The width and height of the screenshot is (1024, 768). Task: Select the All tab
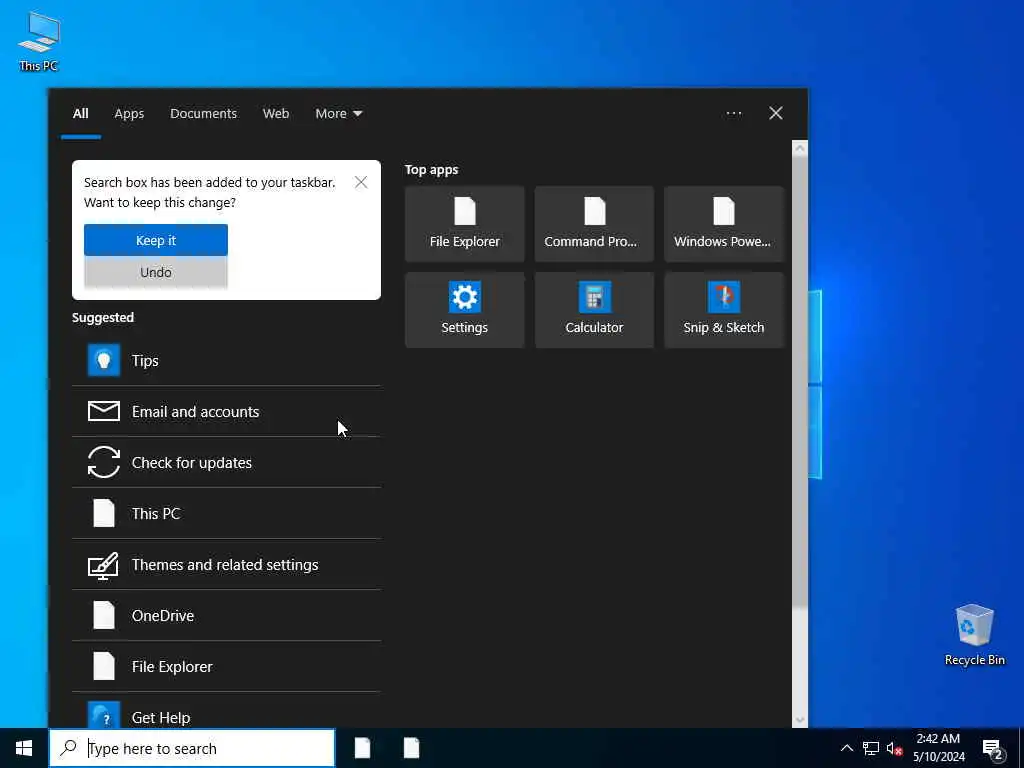[81, 114]
